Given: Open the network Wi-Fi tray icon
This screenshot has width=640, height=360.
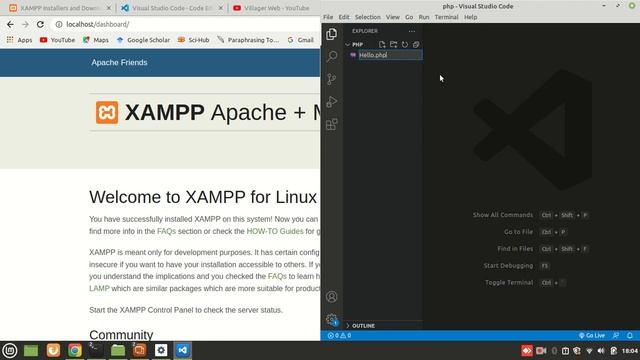Looking at the screenshot, I should [589, 351].
